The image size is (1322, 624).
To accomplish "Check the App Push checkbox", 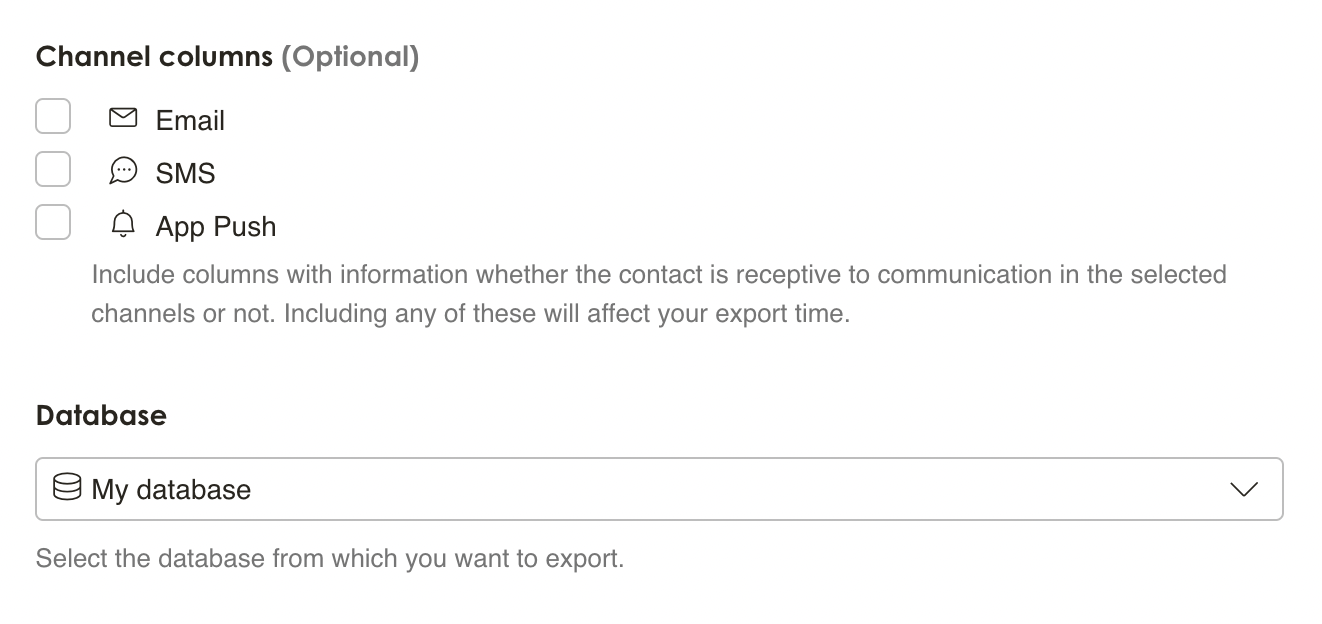I will point(53,222).
